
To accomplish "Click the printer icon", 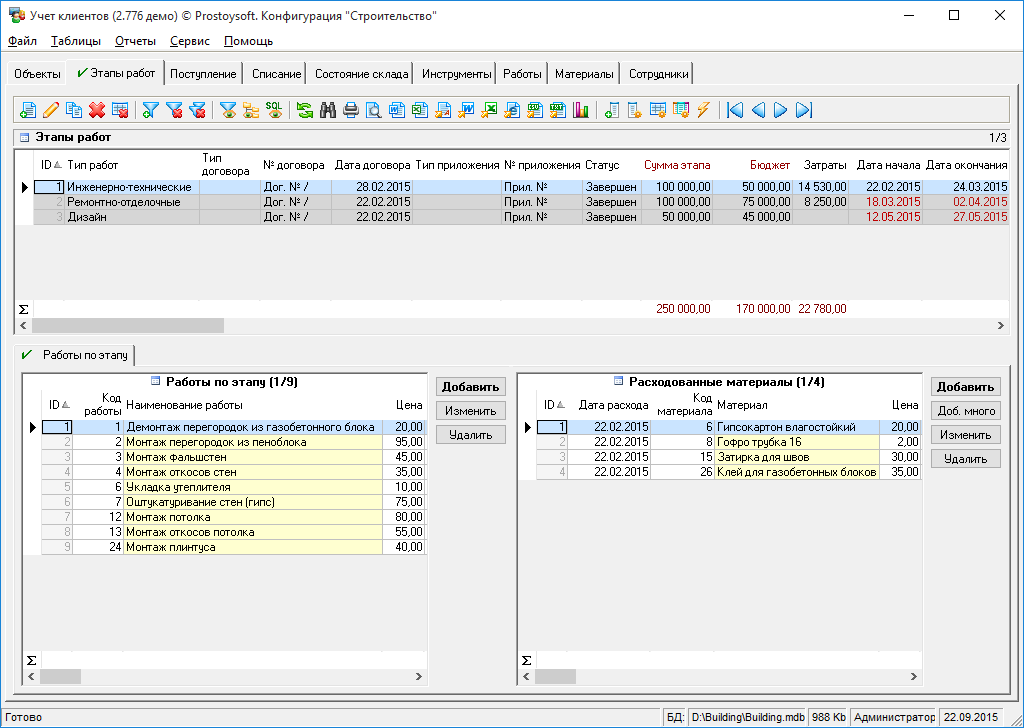I will (351, 110).
